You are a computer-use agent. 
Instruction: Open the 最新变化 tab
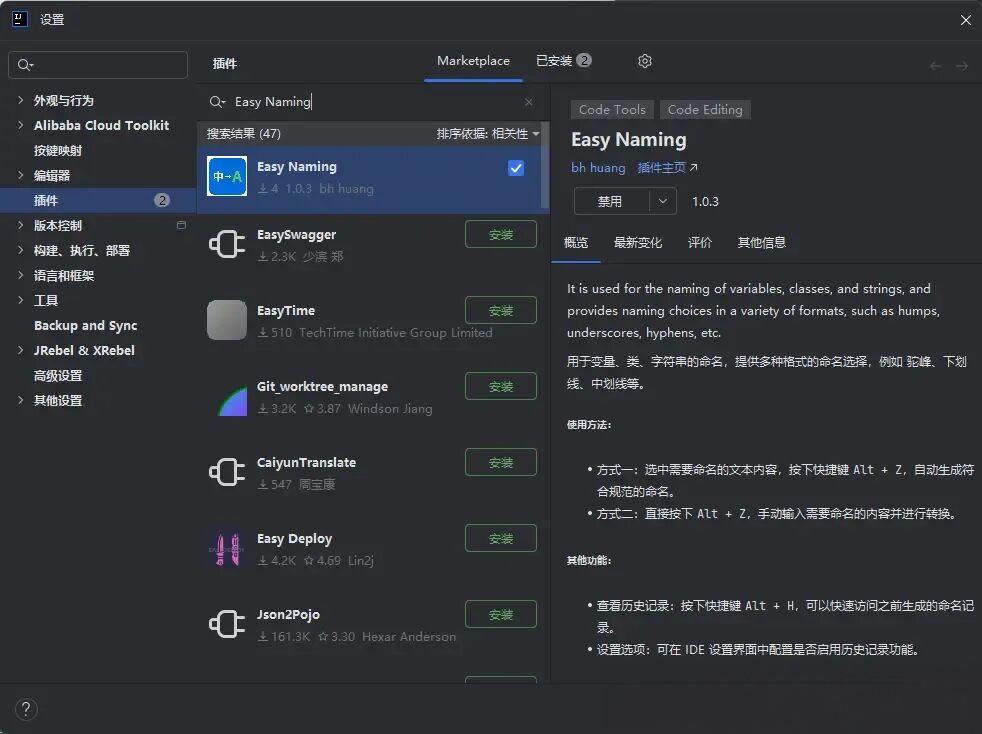click(638, 243)
